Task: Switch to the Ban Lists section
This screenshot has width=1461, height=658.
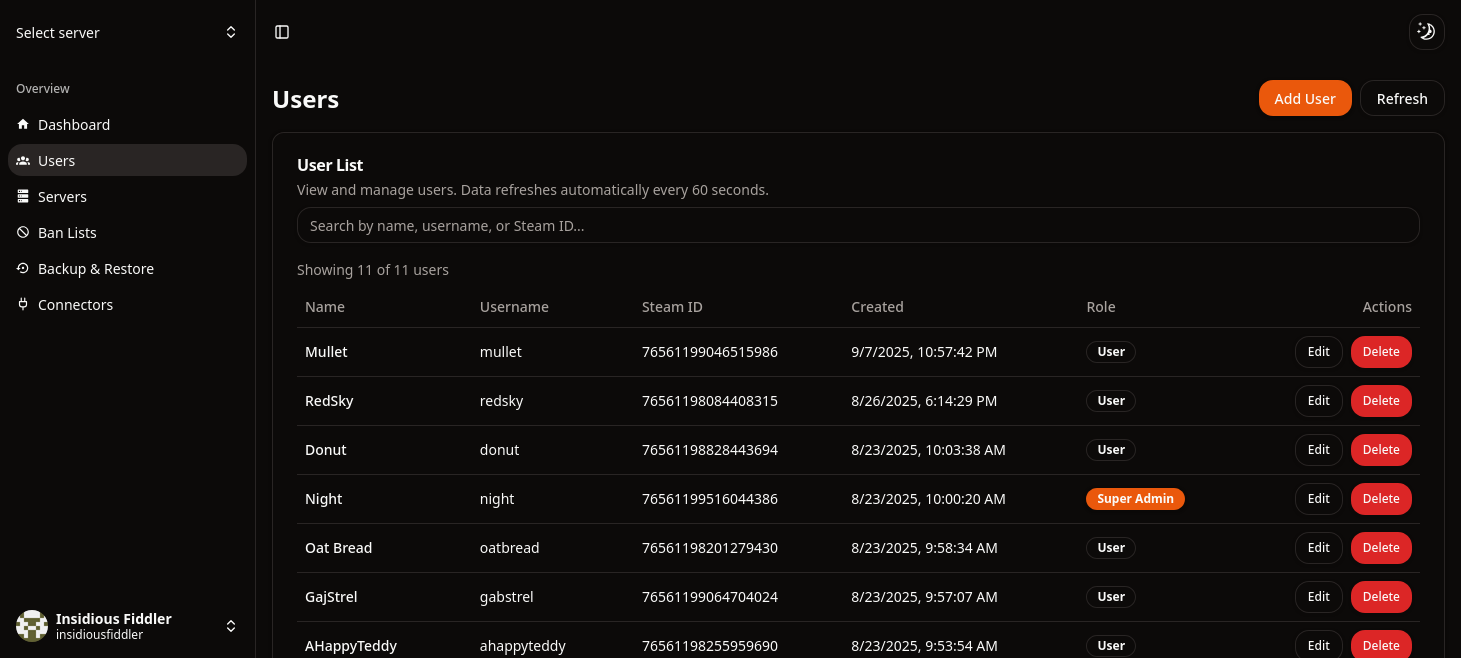Action: 67,232
